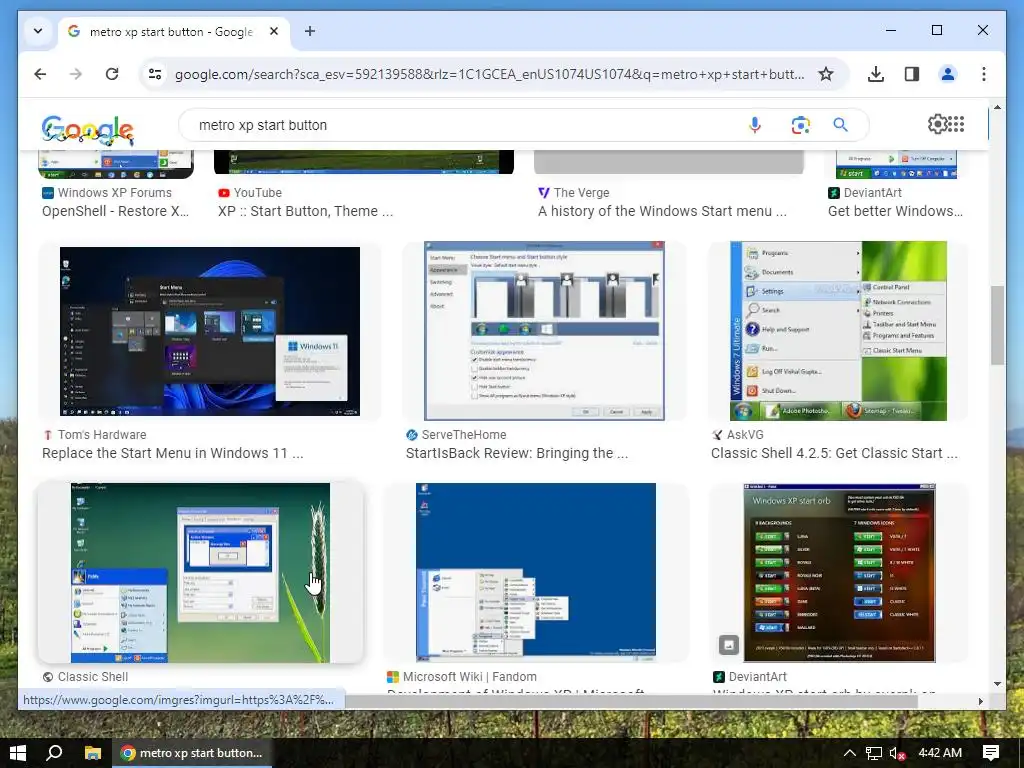1024x768 pixels.
Task: Click the vertical page scrollbar thumb
Action: 997,325
